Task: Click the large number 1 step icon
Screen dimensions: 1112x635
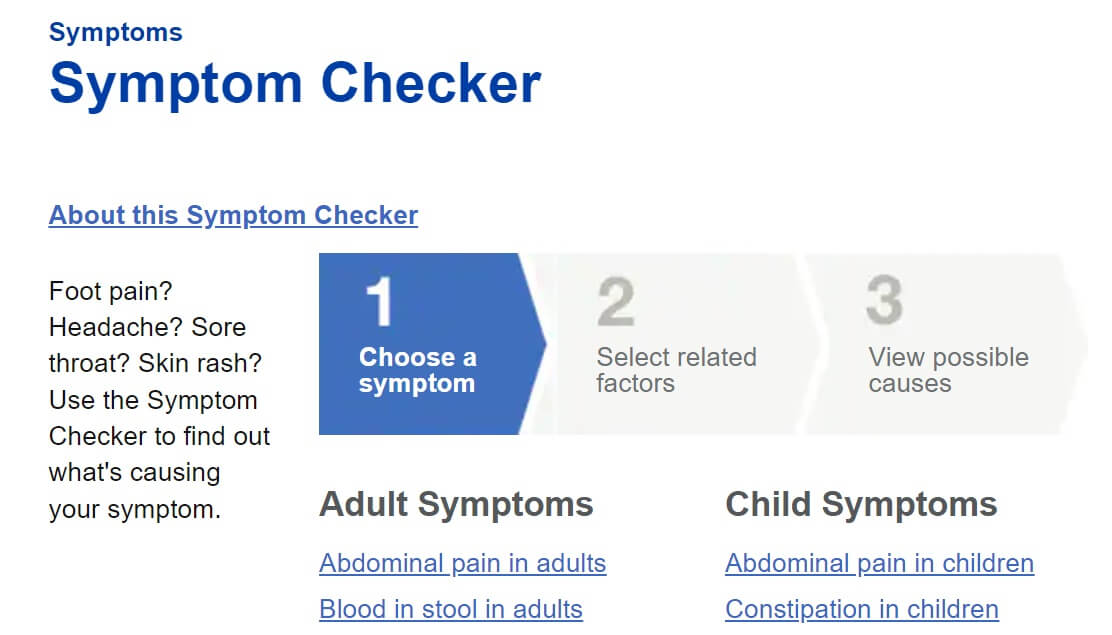Action: [x=380, y=301]
